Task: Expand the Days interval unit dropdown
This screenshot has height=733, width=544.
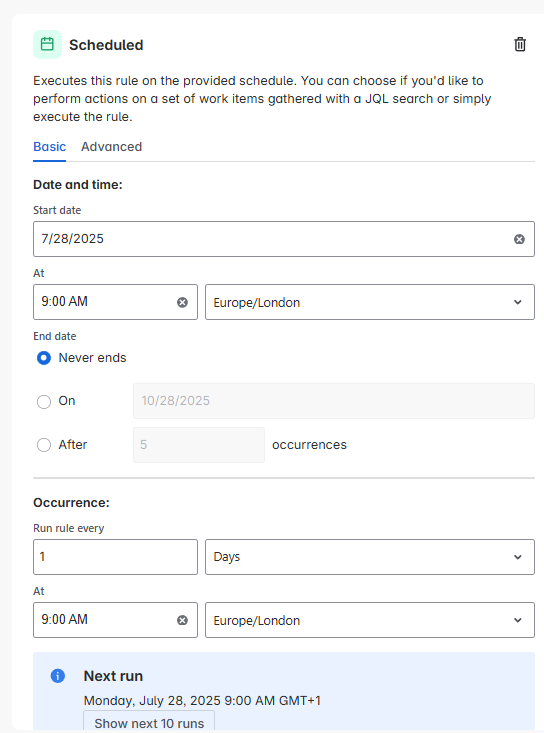Action: (x=370, y=557)
